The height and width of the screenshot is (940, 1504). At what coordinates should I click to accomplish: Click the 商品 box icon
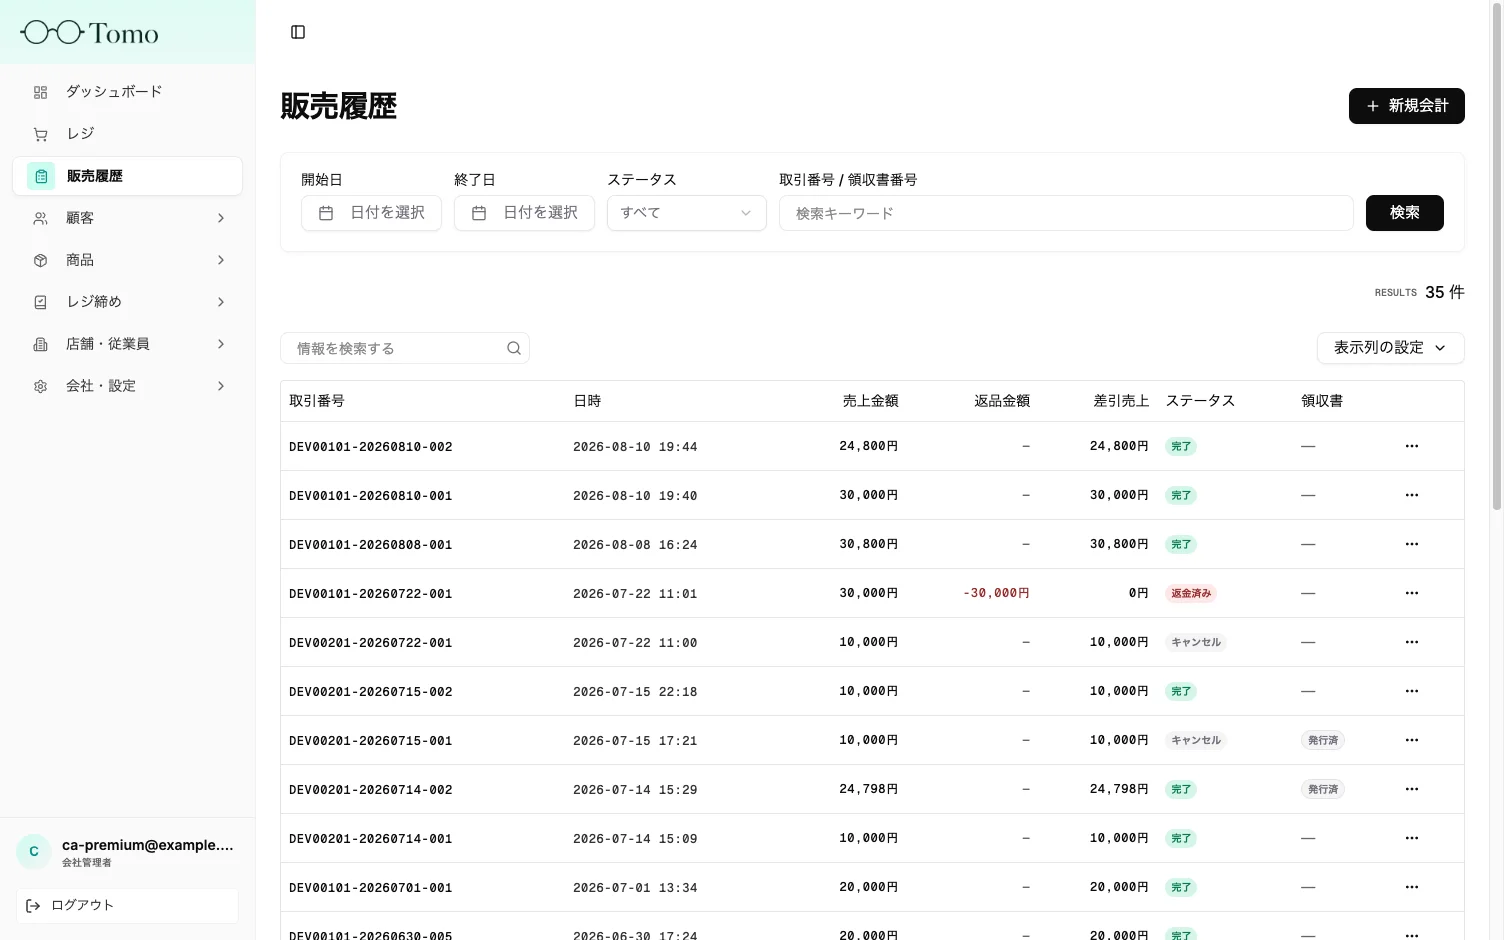40,260
